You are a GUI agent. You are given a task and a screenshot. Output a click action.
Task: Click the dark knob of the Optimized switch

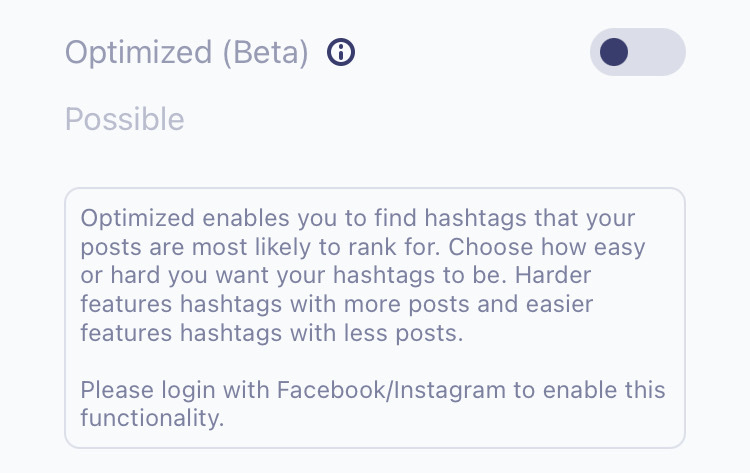click(x=614, y=52)
